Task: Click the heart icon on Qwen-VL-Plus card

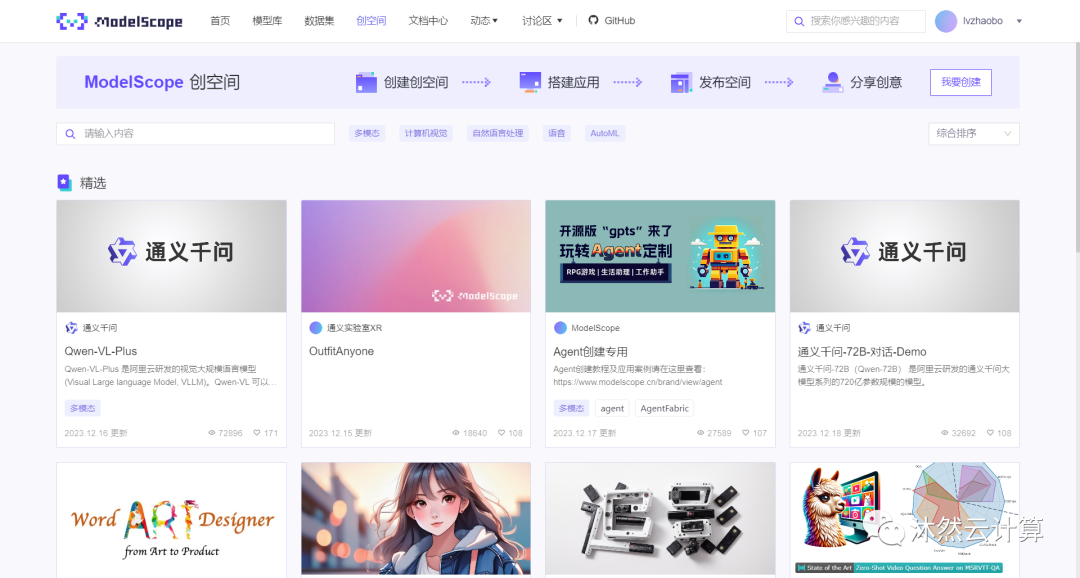Action: click(x=257, y=433)
